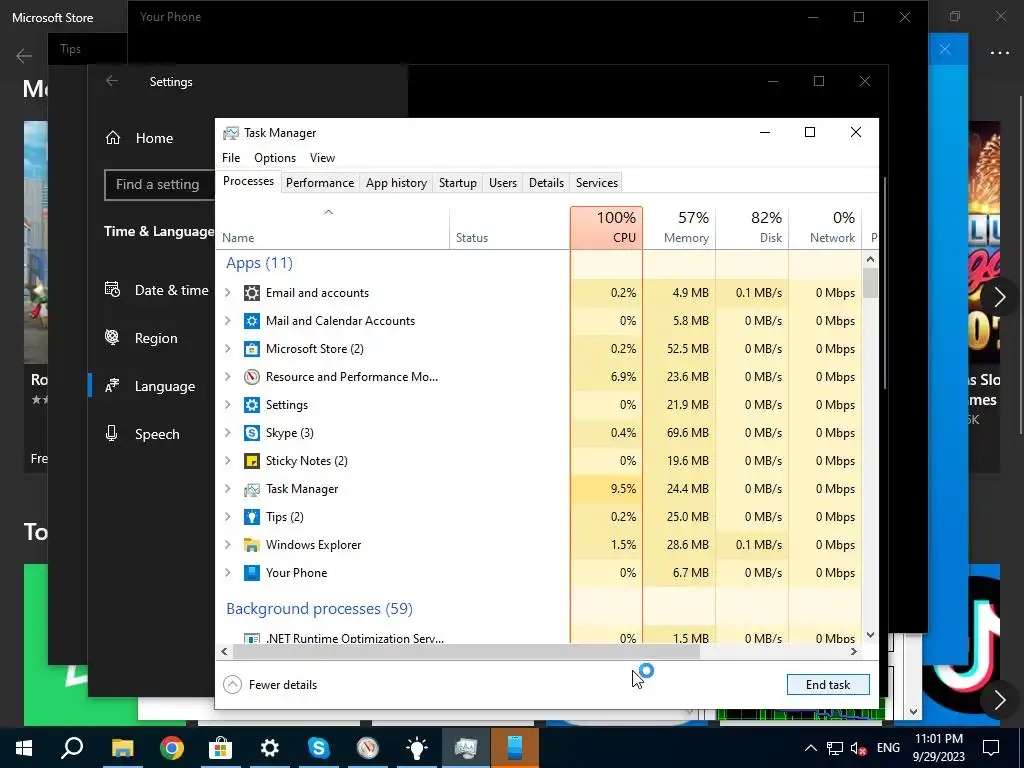The width and height of the screenshot is (1024, 768).
Task: Open taskbar Search magnifier
Action: click(x=72, y=748)
